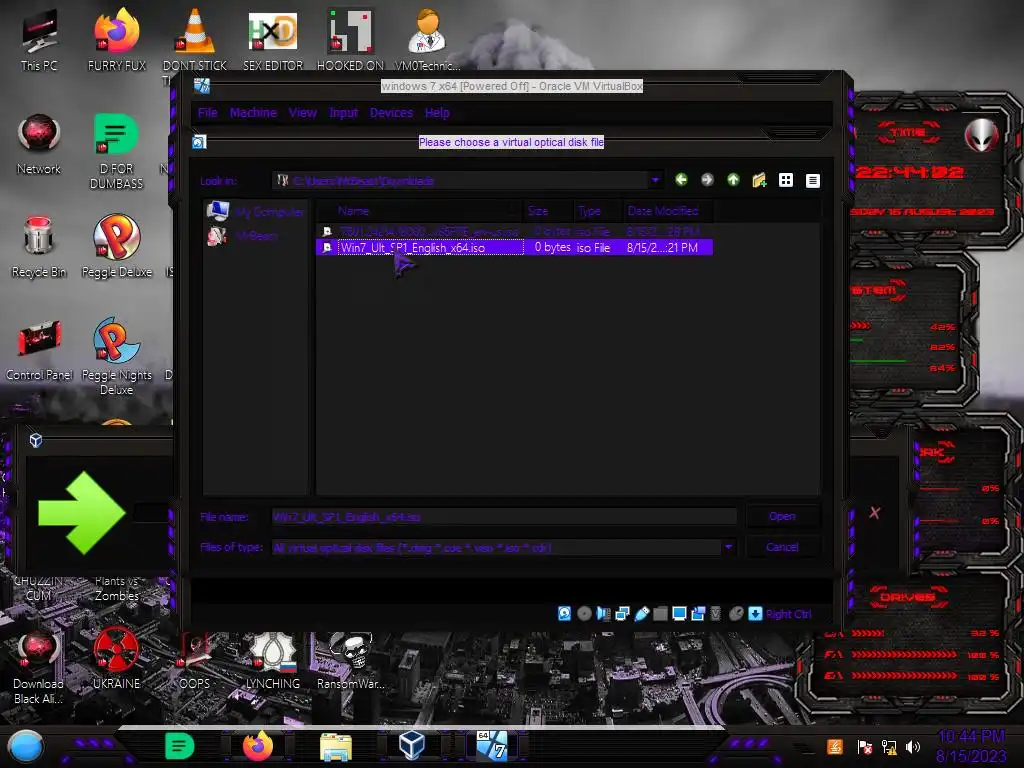Open the OOPS desktop icon

click(x=195, y=661)
